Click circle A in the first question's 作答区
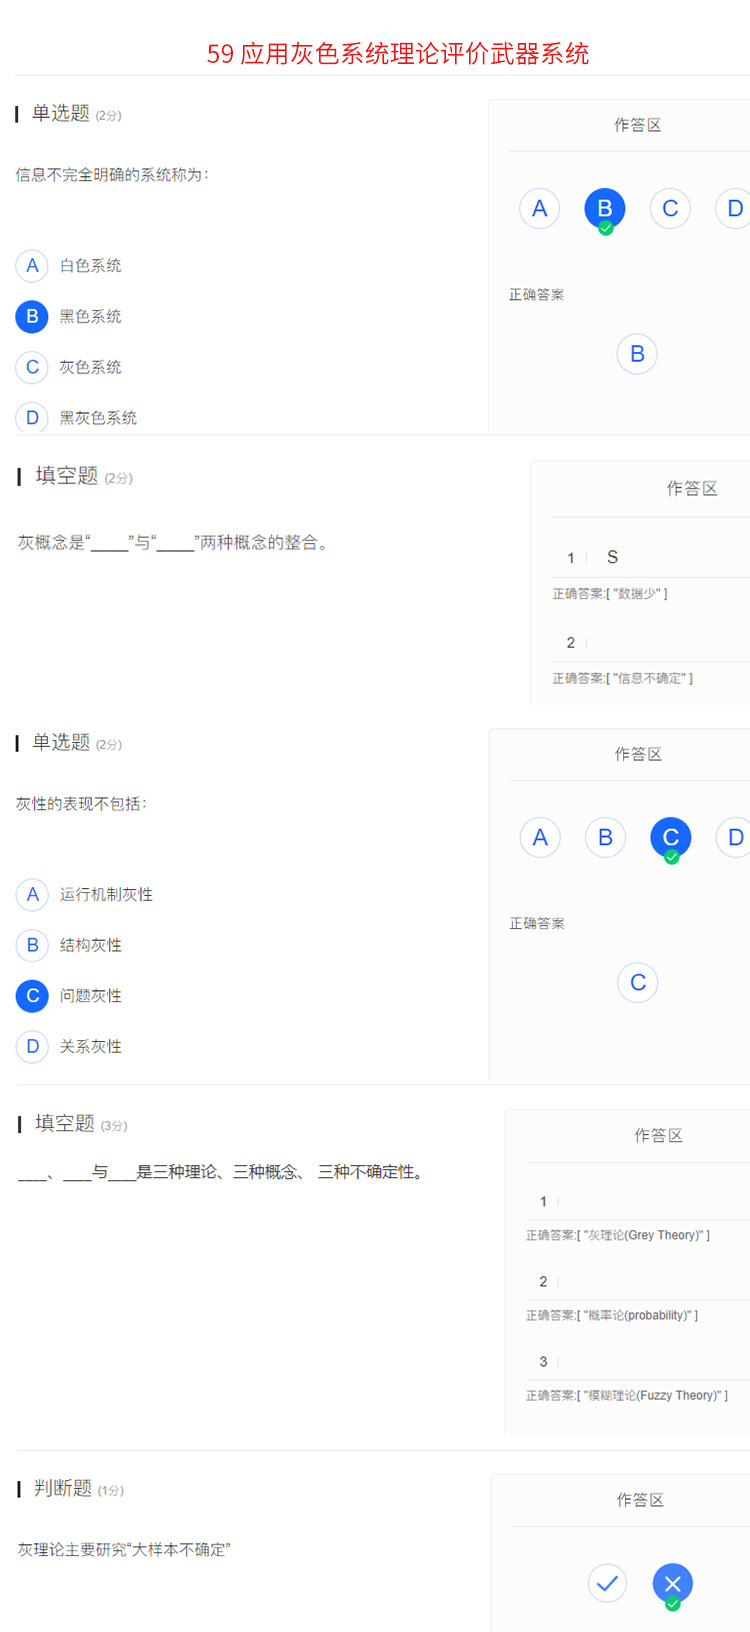750x1632 pixels. (539, 208)
